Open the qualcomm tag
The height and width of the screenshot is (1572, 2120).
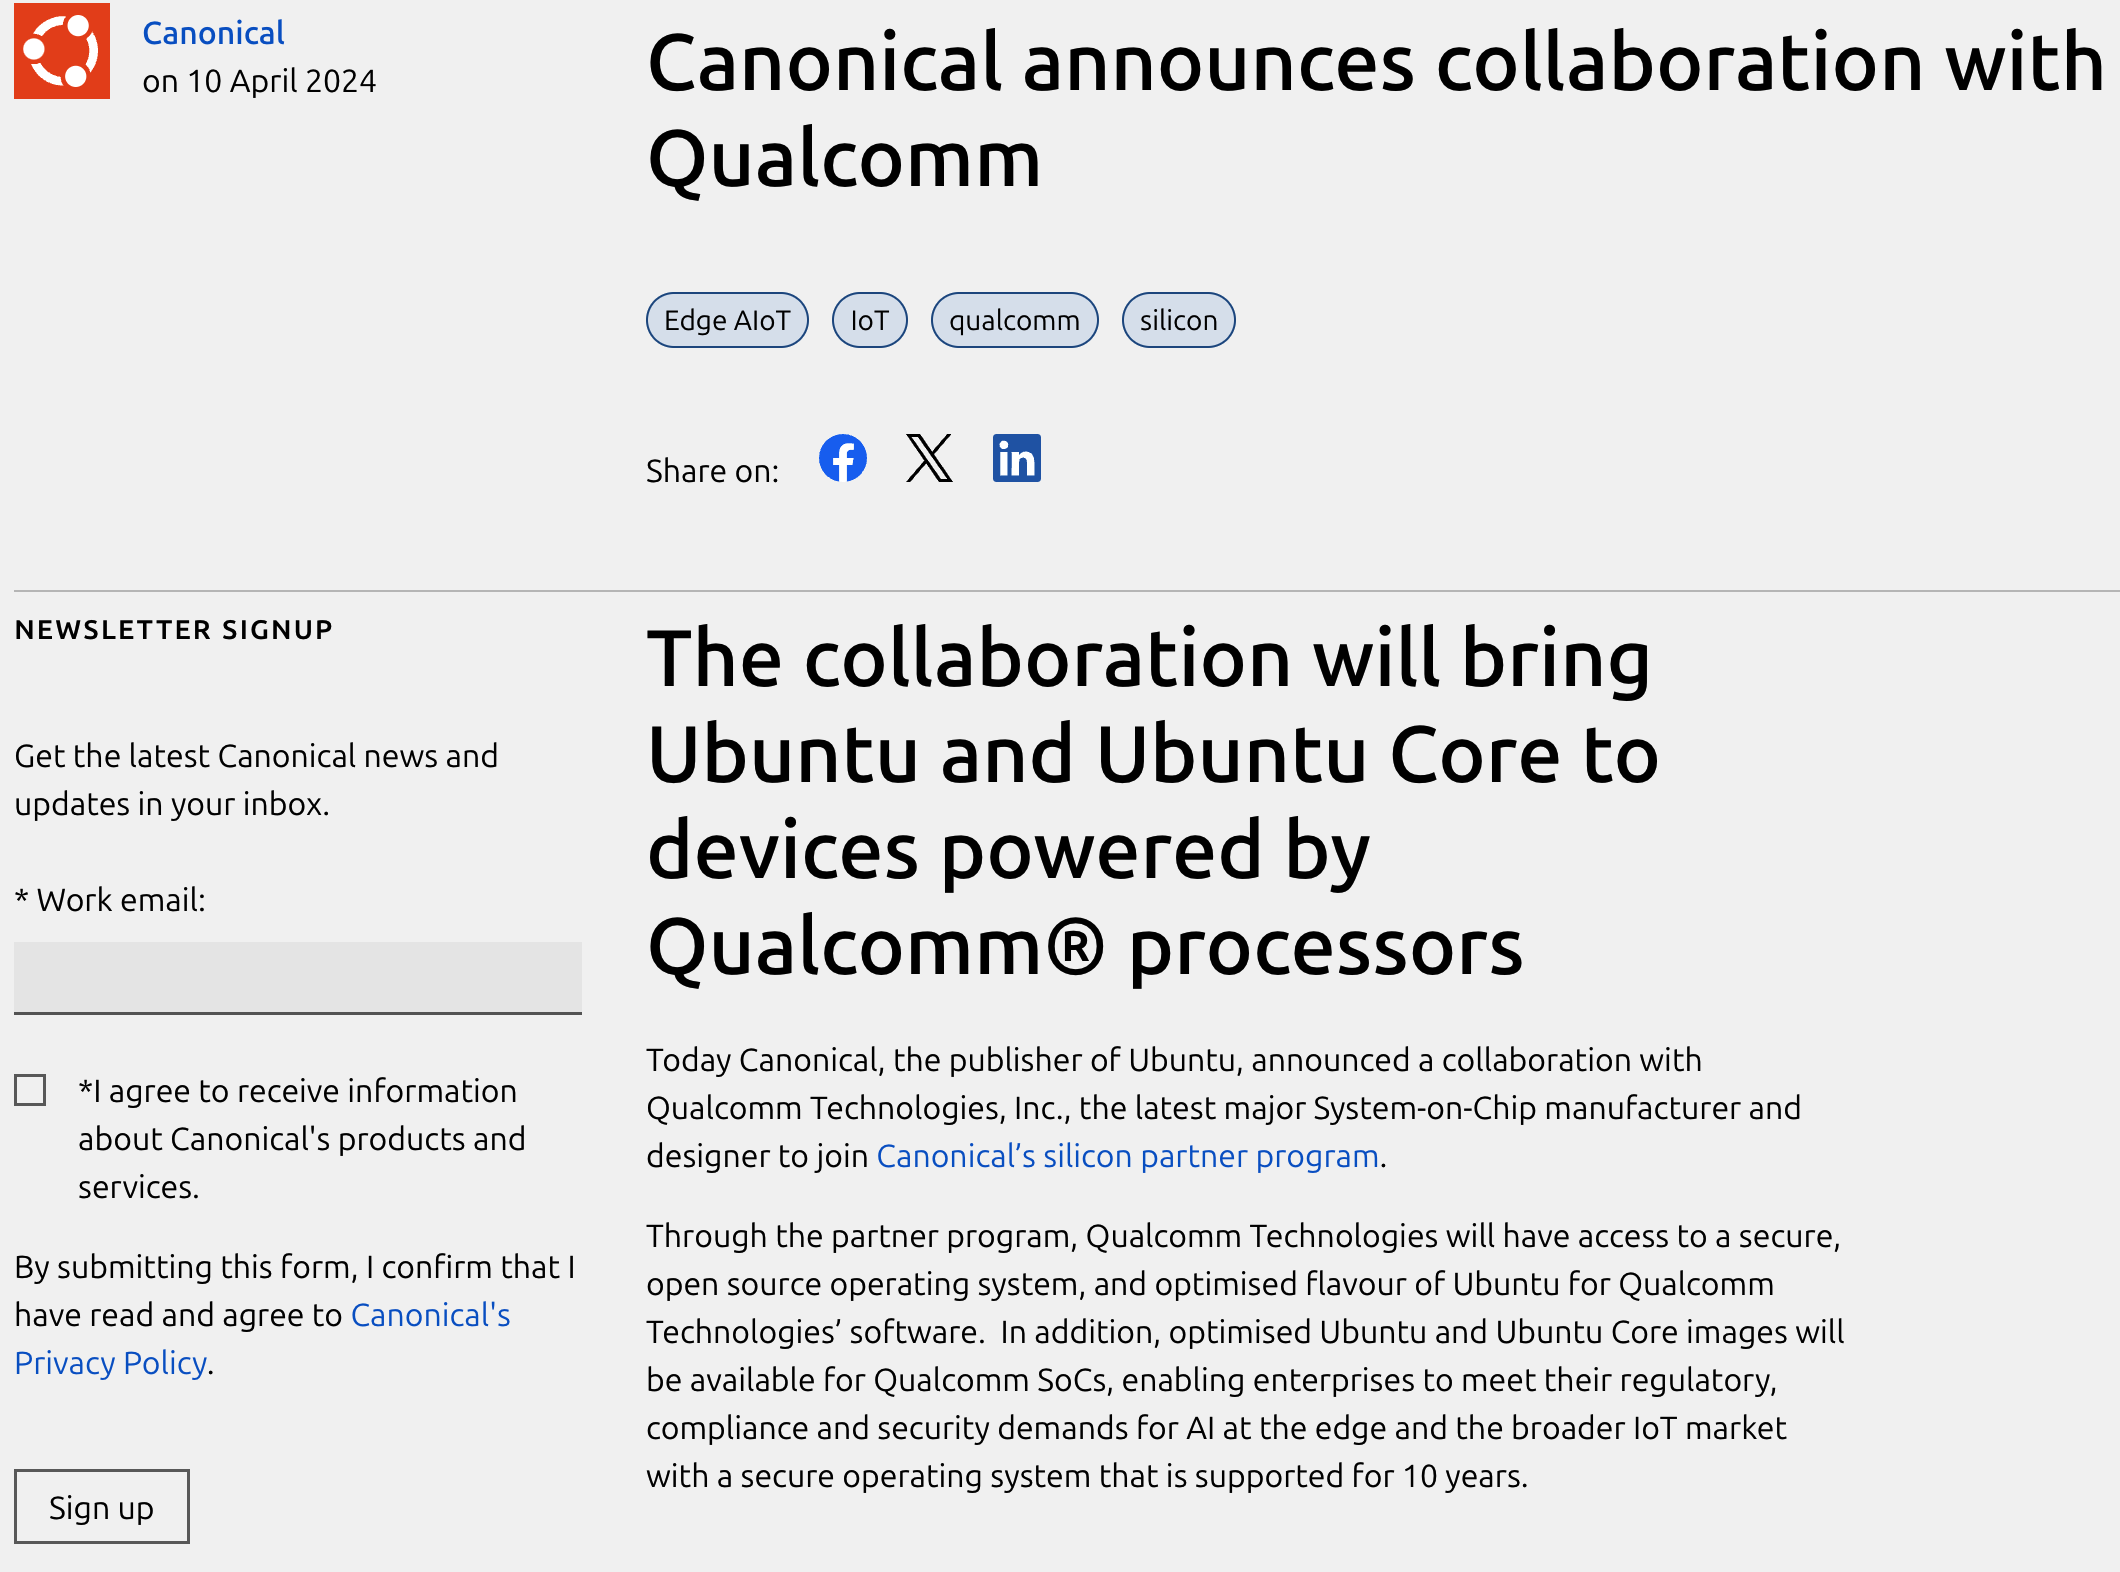(1014, 320)
